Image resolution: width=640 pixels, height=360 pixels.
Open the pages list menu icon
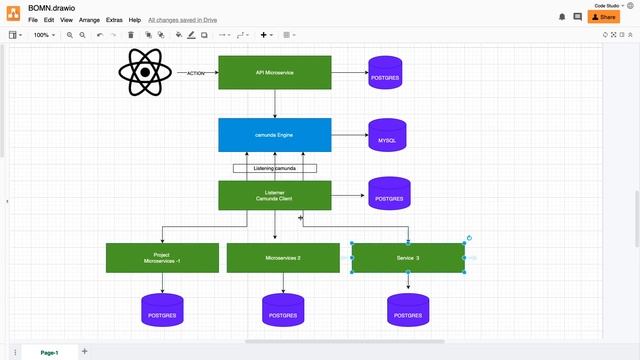[15, 352]
